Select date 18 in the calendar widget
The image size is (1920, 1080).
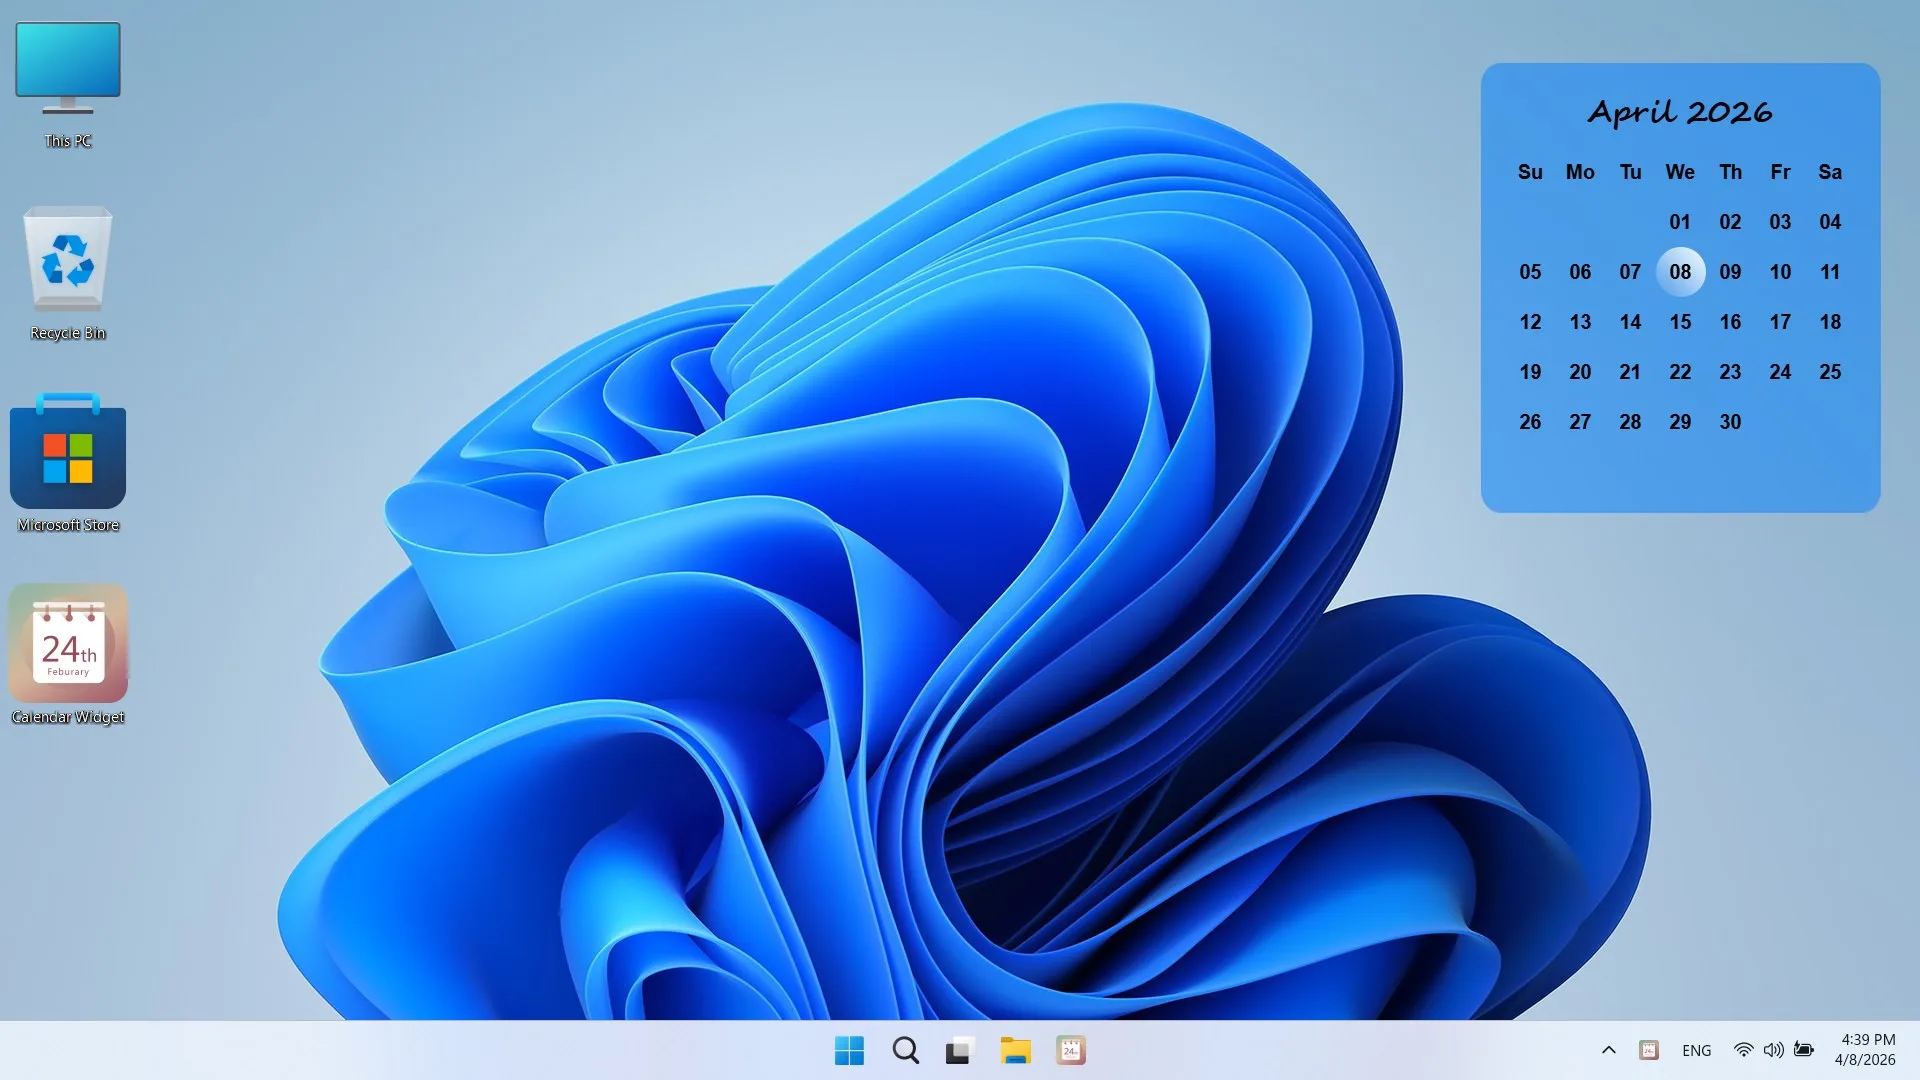click(x=1830, y=322)
